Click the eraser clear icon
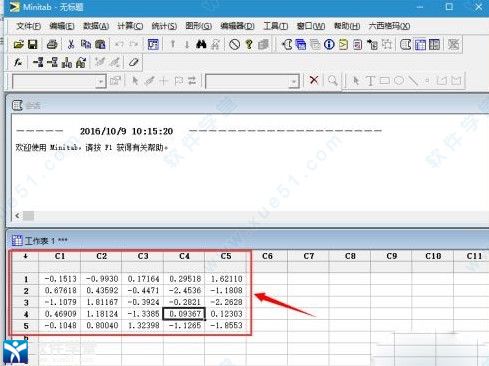Image resolution: width=489 pixels, height=366 pixels. point(133,62)
